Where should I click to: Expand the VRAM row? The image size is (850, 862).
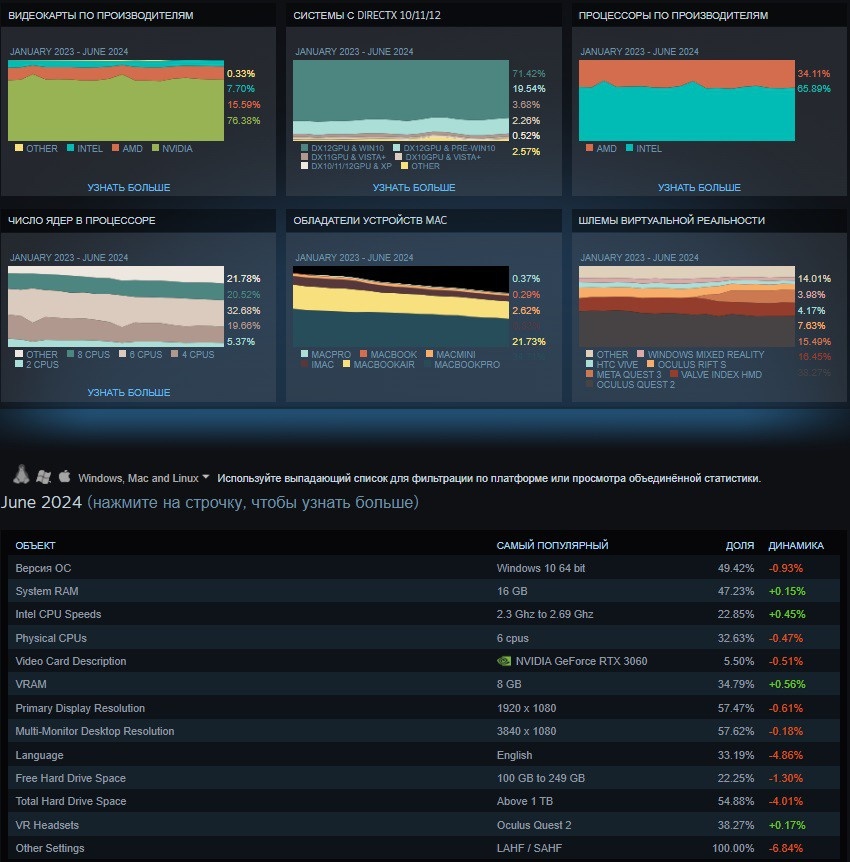(x=424, y=684)
